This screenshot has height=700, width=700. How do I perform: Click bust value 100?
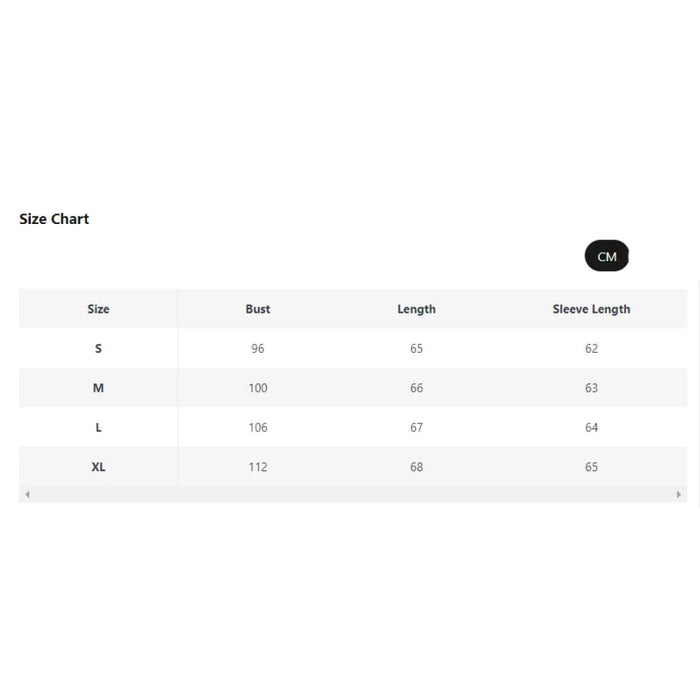click(258, 388)
